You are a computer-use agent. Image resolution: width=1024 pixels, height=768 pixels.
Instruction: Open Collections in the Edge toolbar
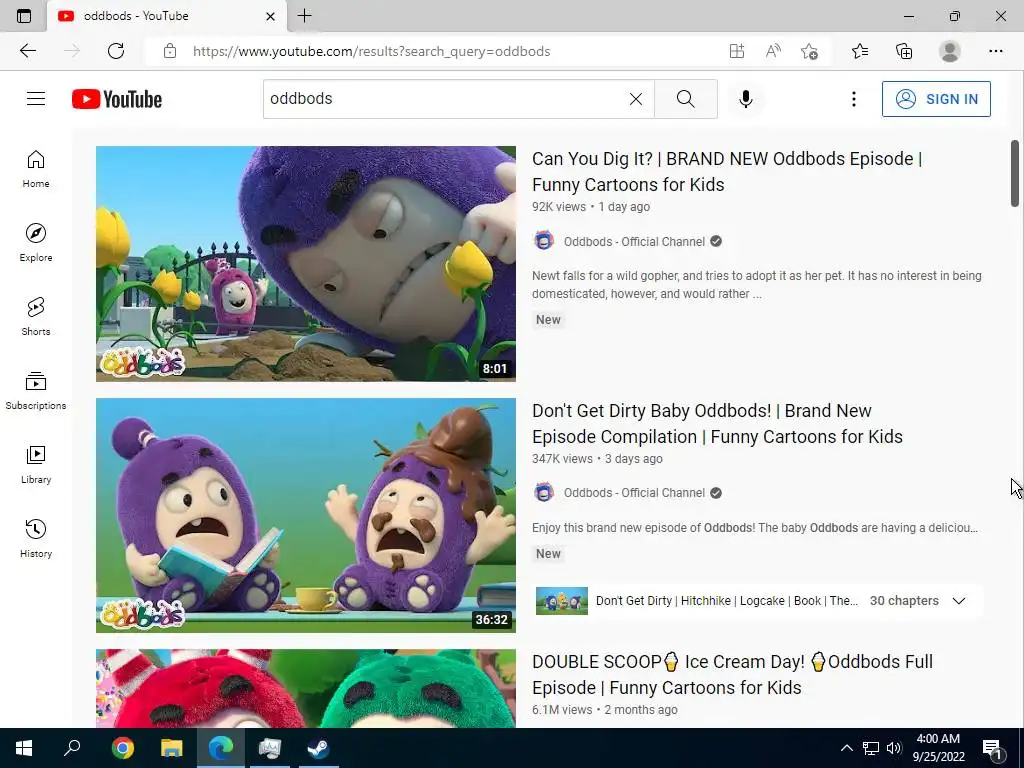coord(904,51)
